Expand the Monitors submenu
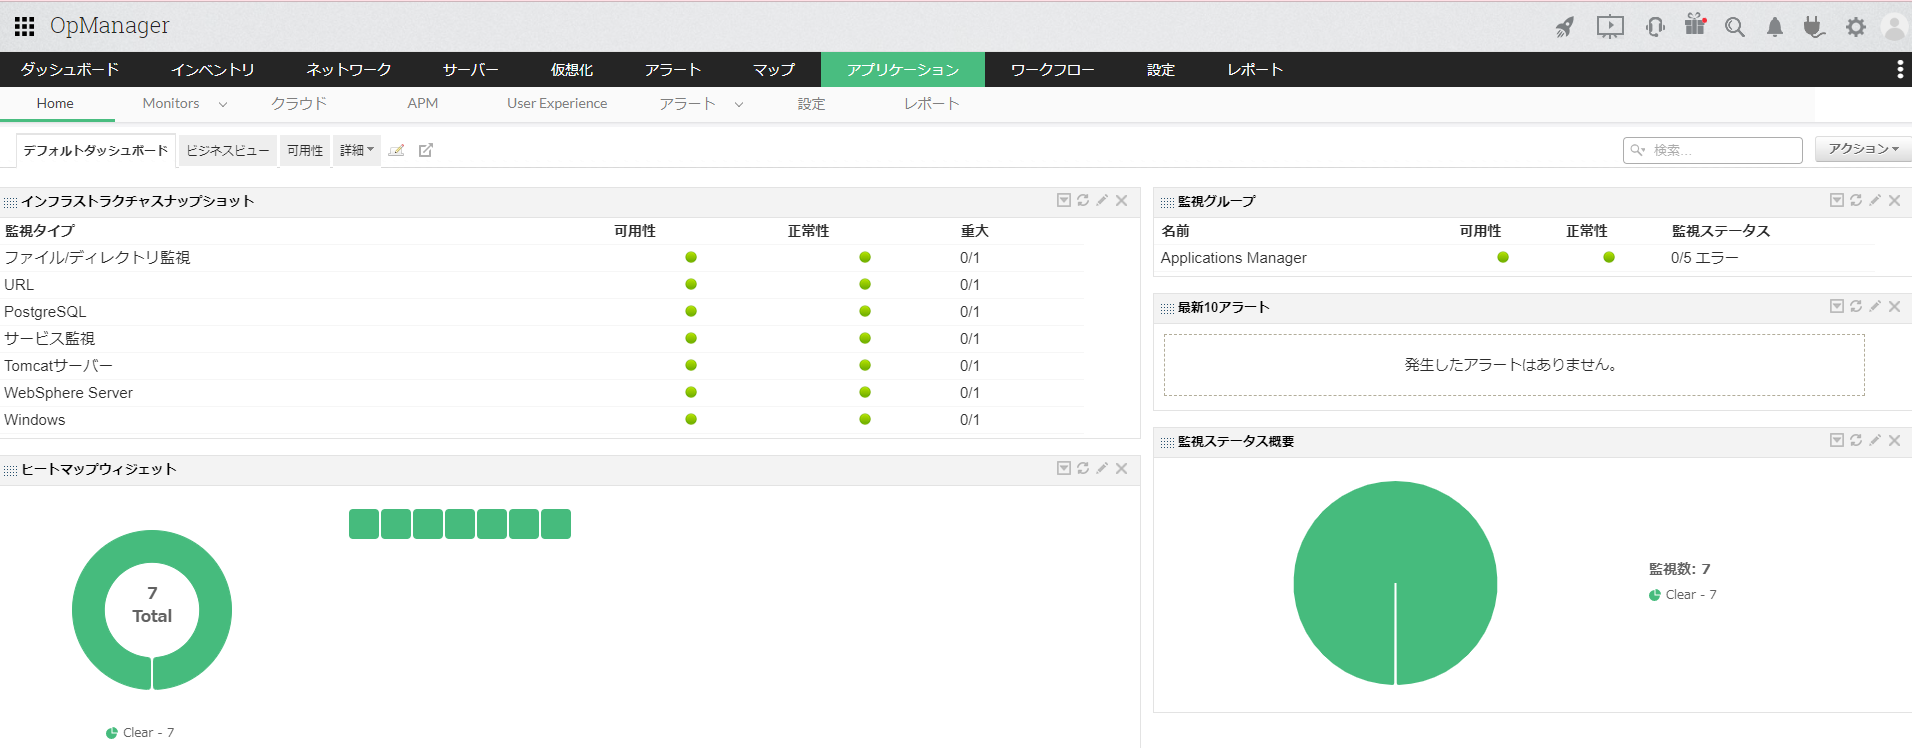Viewport: 1912px width, 748px height. coord(184,103)
